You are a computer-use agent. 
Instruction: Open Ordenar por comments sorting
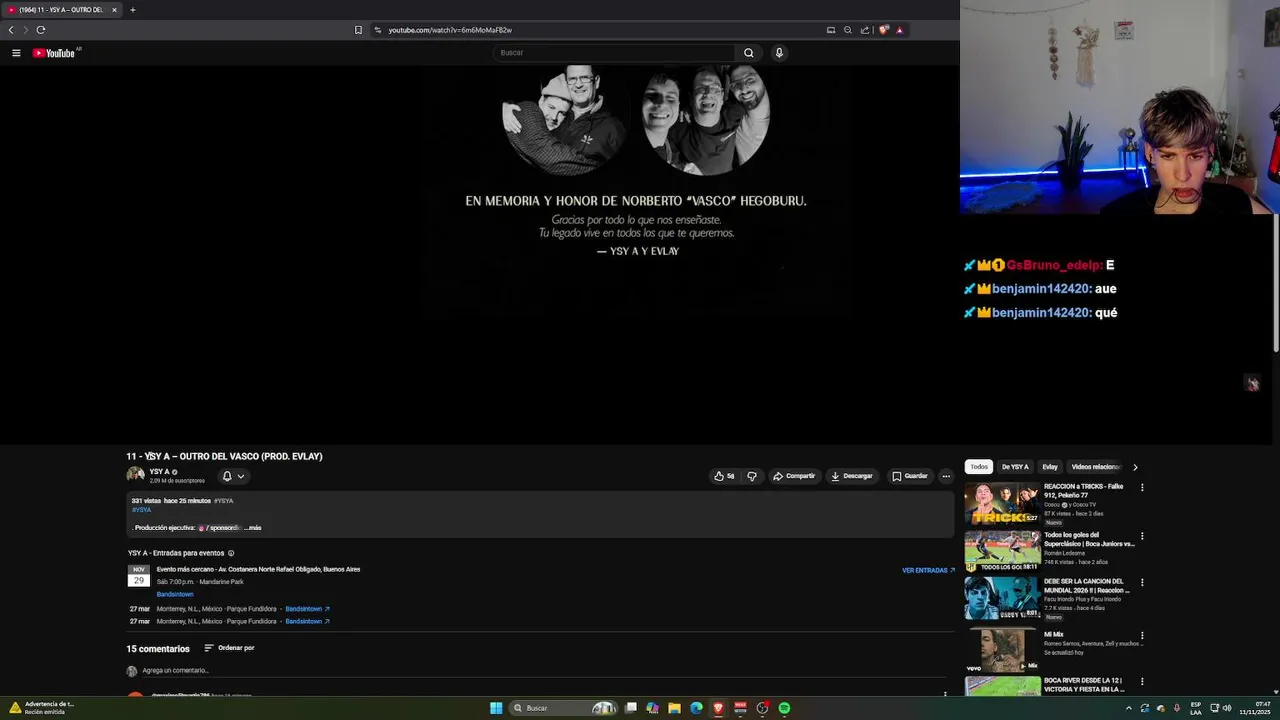click(229, 648)
